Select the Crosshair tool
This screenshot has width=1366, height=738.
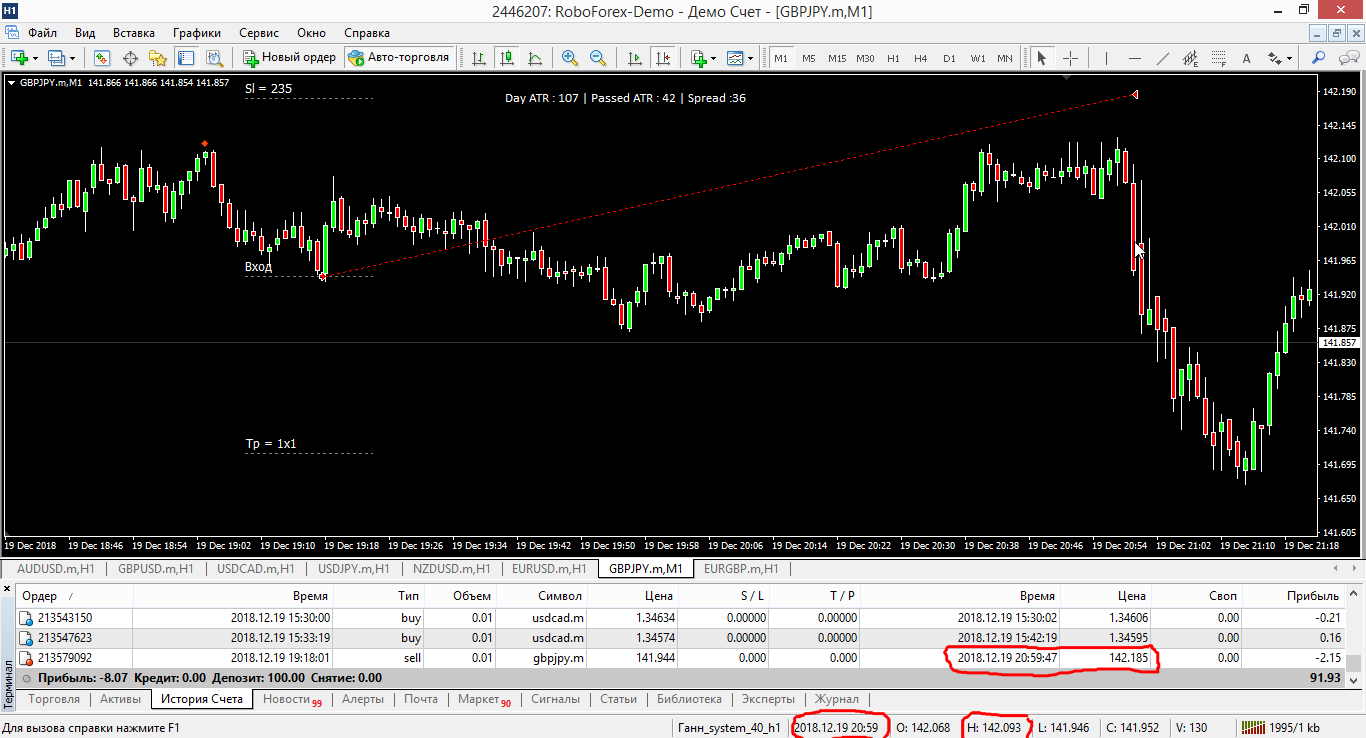1070,57
